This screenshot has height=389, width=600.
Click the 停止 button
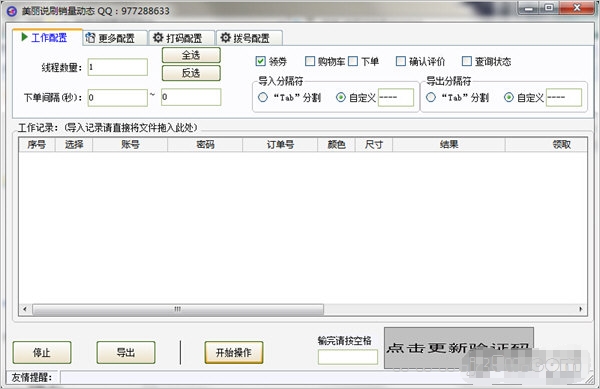(x=42, y=352)
